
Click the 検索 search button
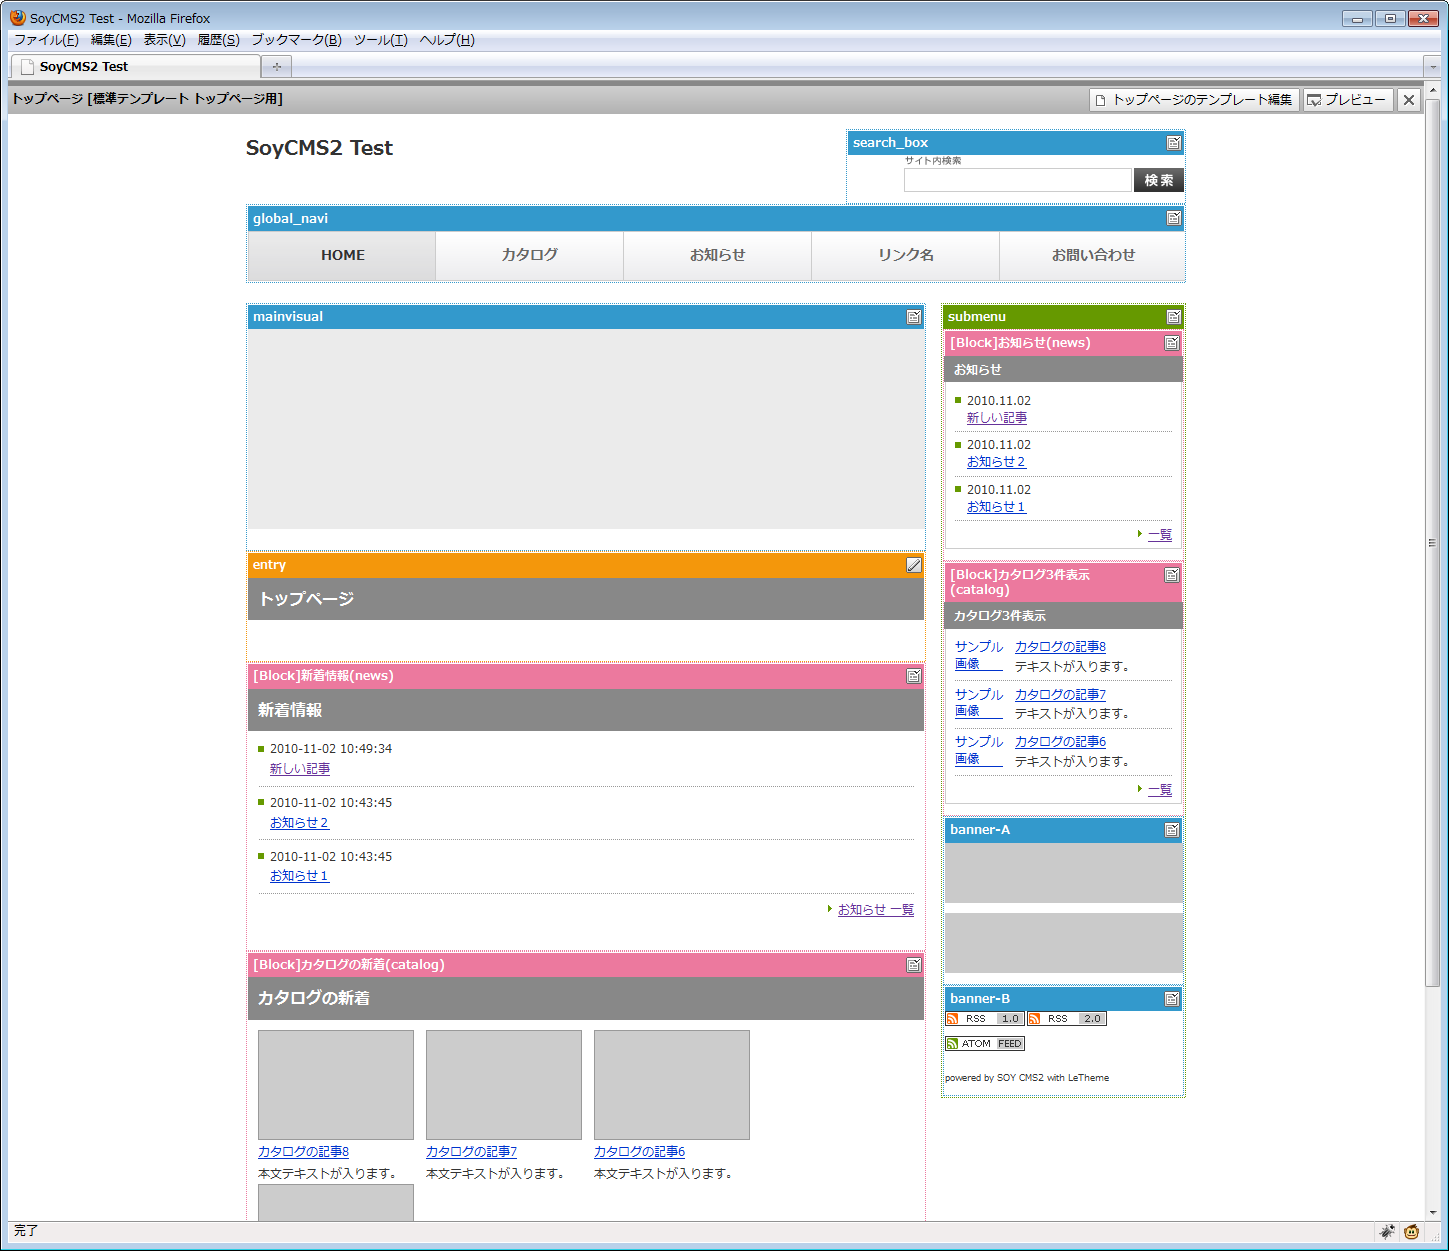click(1158, 180)
